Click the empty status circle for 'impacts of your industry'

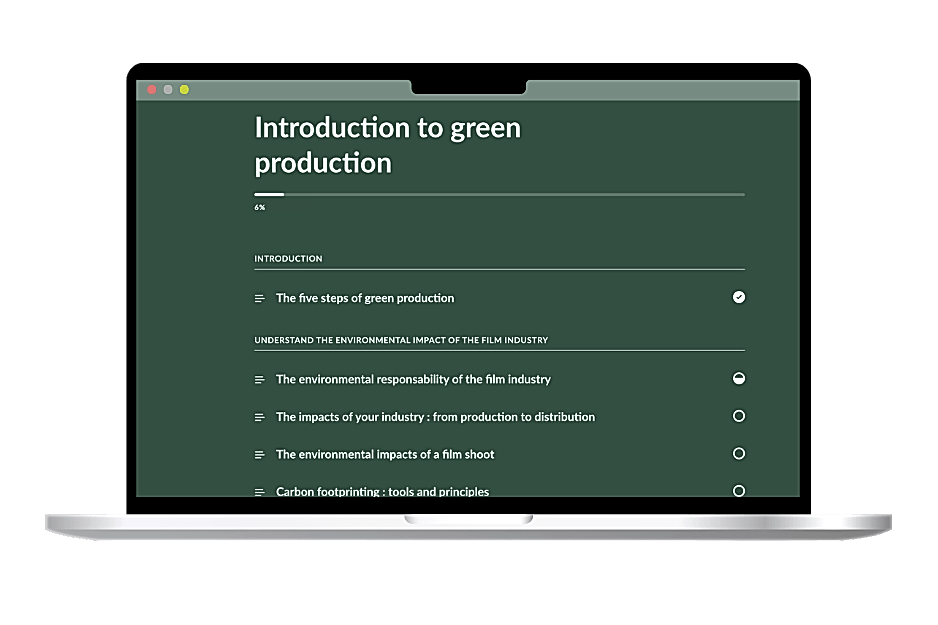pos(739,416)
